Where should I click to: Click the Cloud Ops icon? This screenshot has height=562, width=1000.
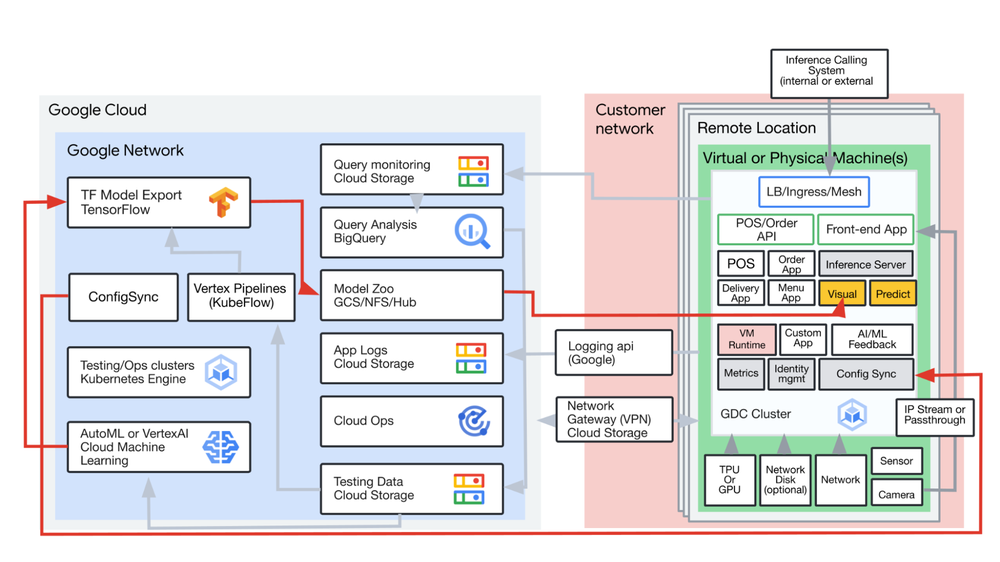pyautogui.click(x=473, y=421)
